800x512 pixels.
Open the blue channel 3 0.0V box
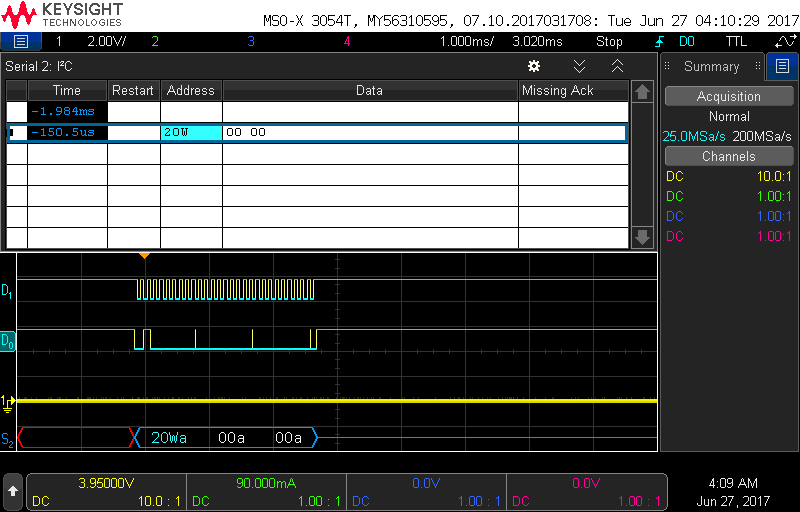(427, 492)
